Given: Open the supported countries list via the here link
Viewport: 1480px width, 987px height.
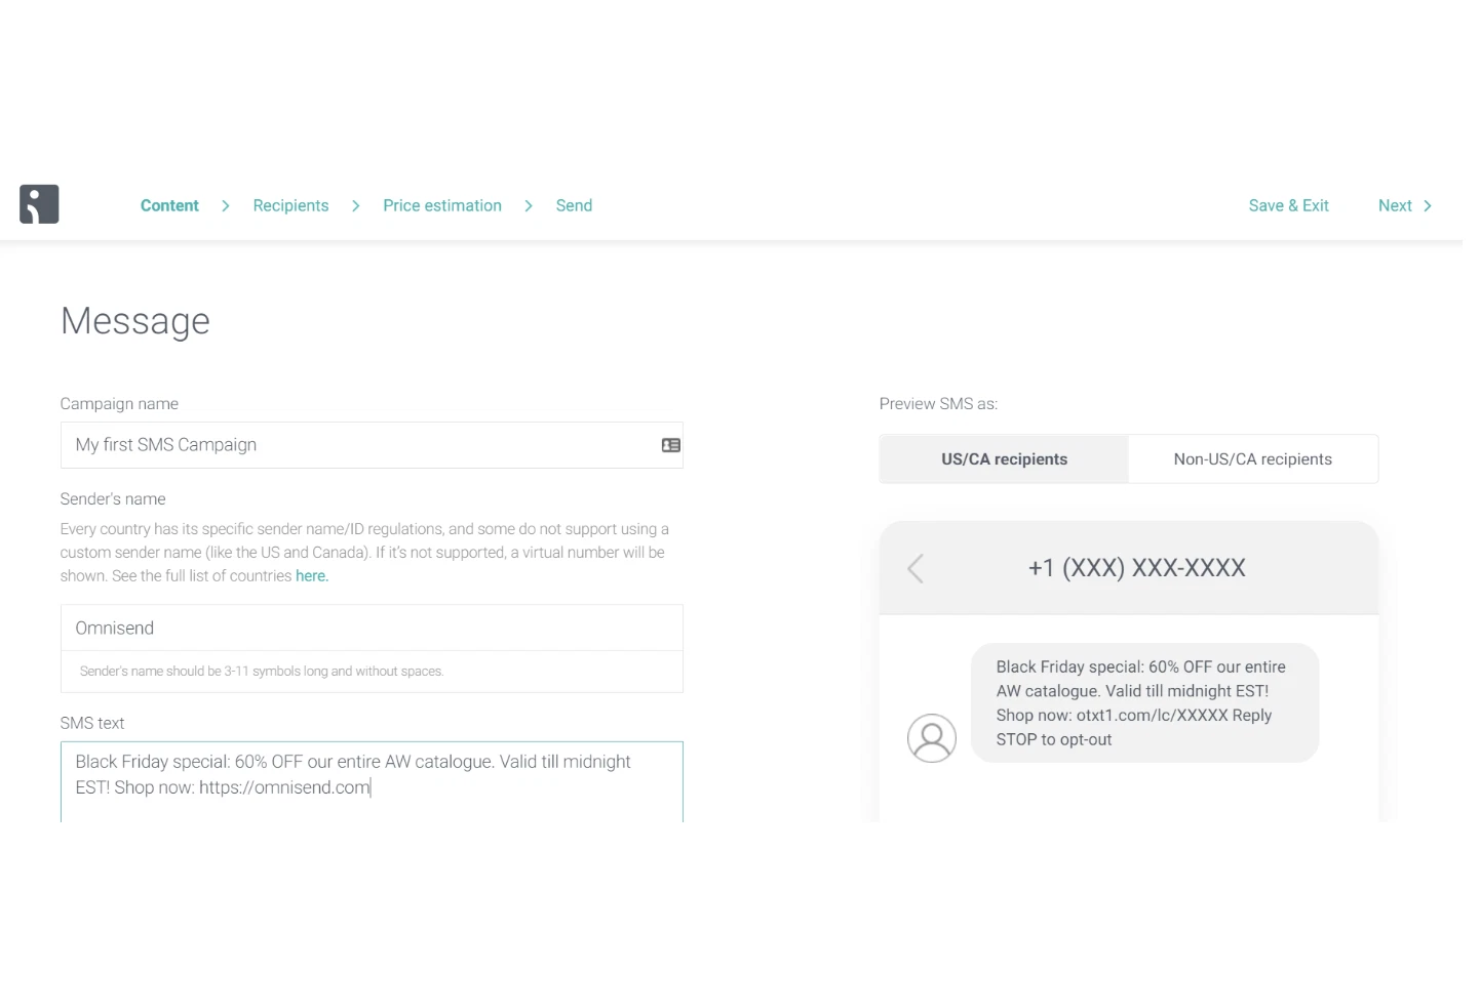Looking at the screenshot, I should click(310, 575).
